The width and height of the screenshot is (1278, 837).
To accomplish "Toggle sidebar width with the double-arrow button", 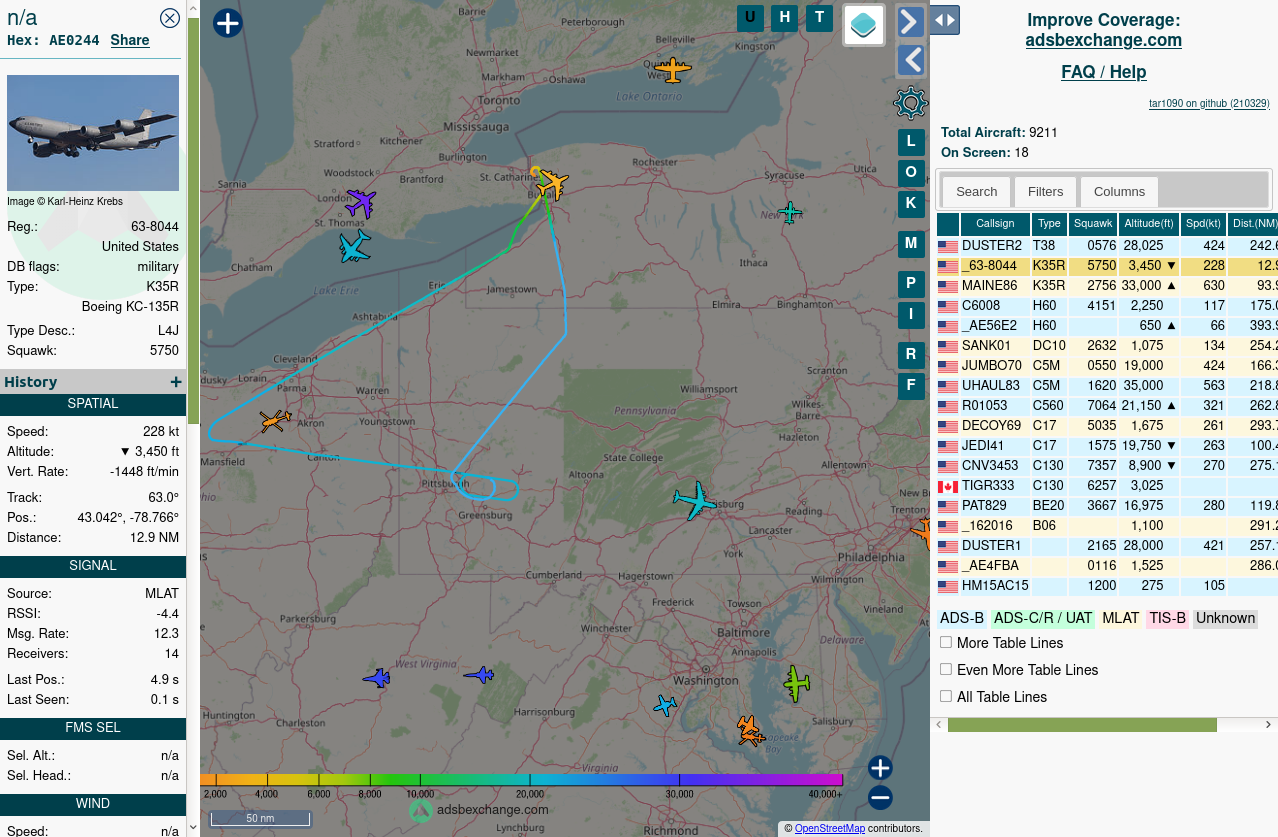I will tap(945, 19).
